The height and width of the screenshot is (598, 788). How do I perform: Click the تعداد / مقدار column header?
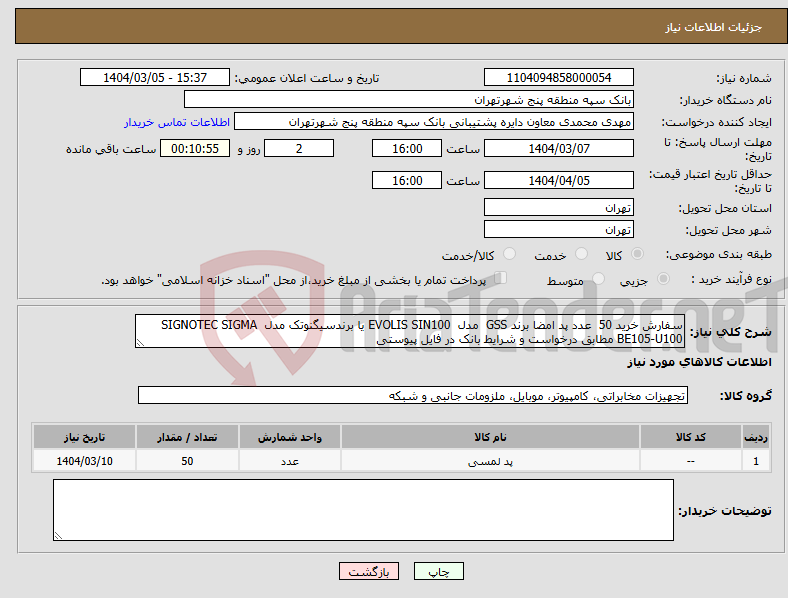point(187,437)
